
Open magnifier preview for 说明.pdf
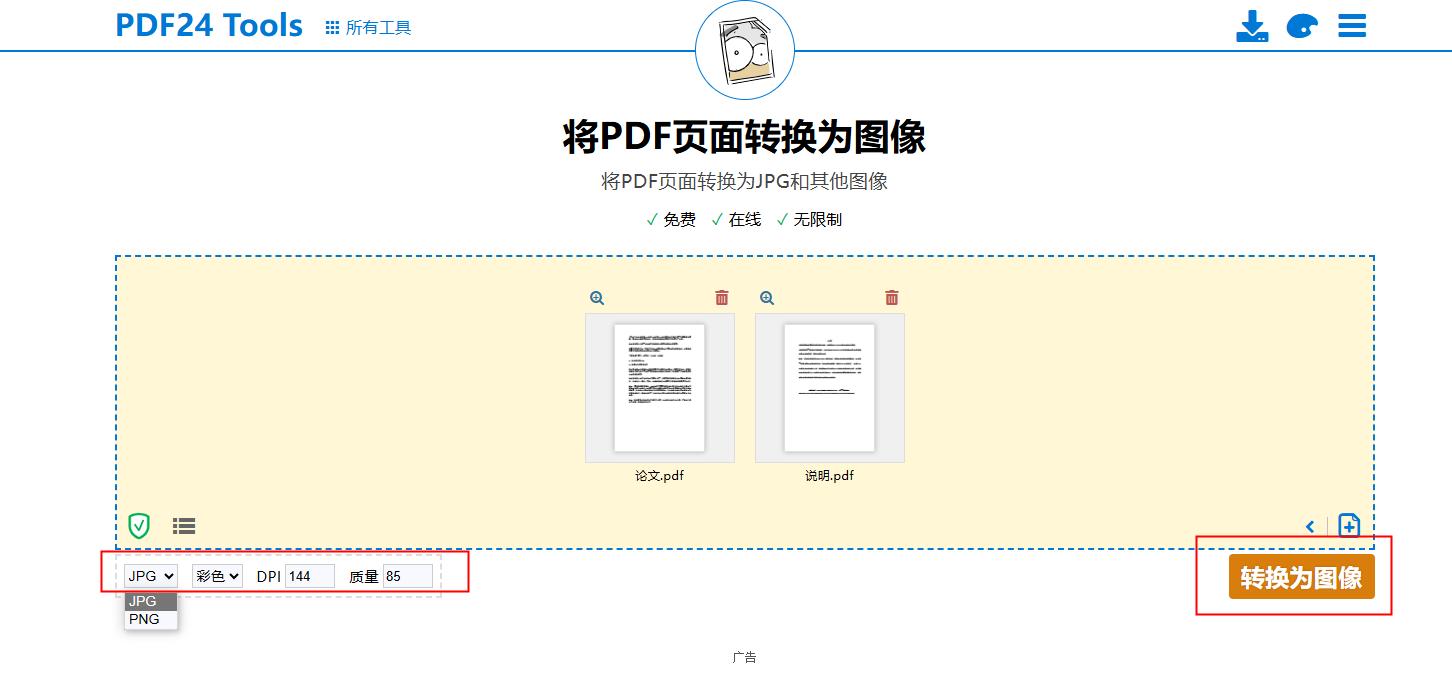click(765, 297)
